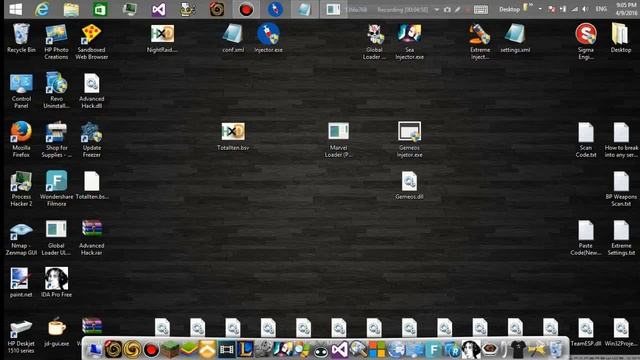Launch Nmap Zenmap GUI shortcut
This screenshot has height=360, width=640.
pyautogui.click(x=21, y=238)
